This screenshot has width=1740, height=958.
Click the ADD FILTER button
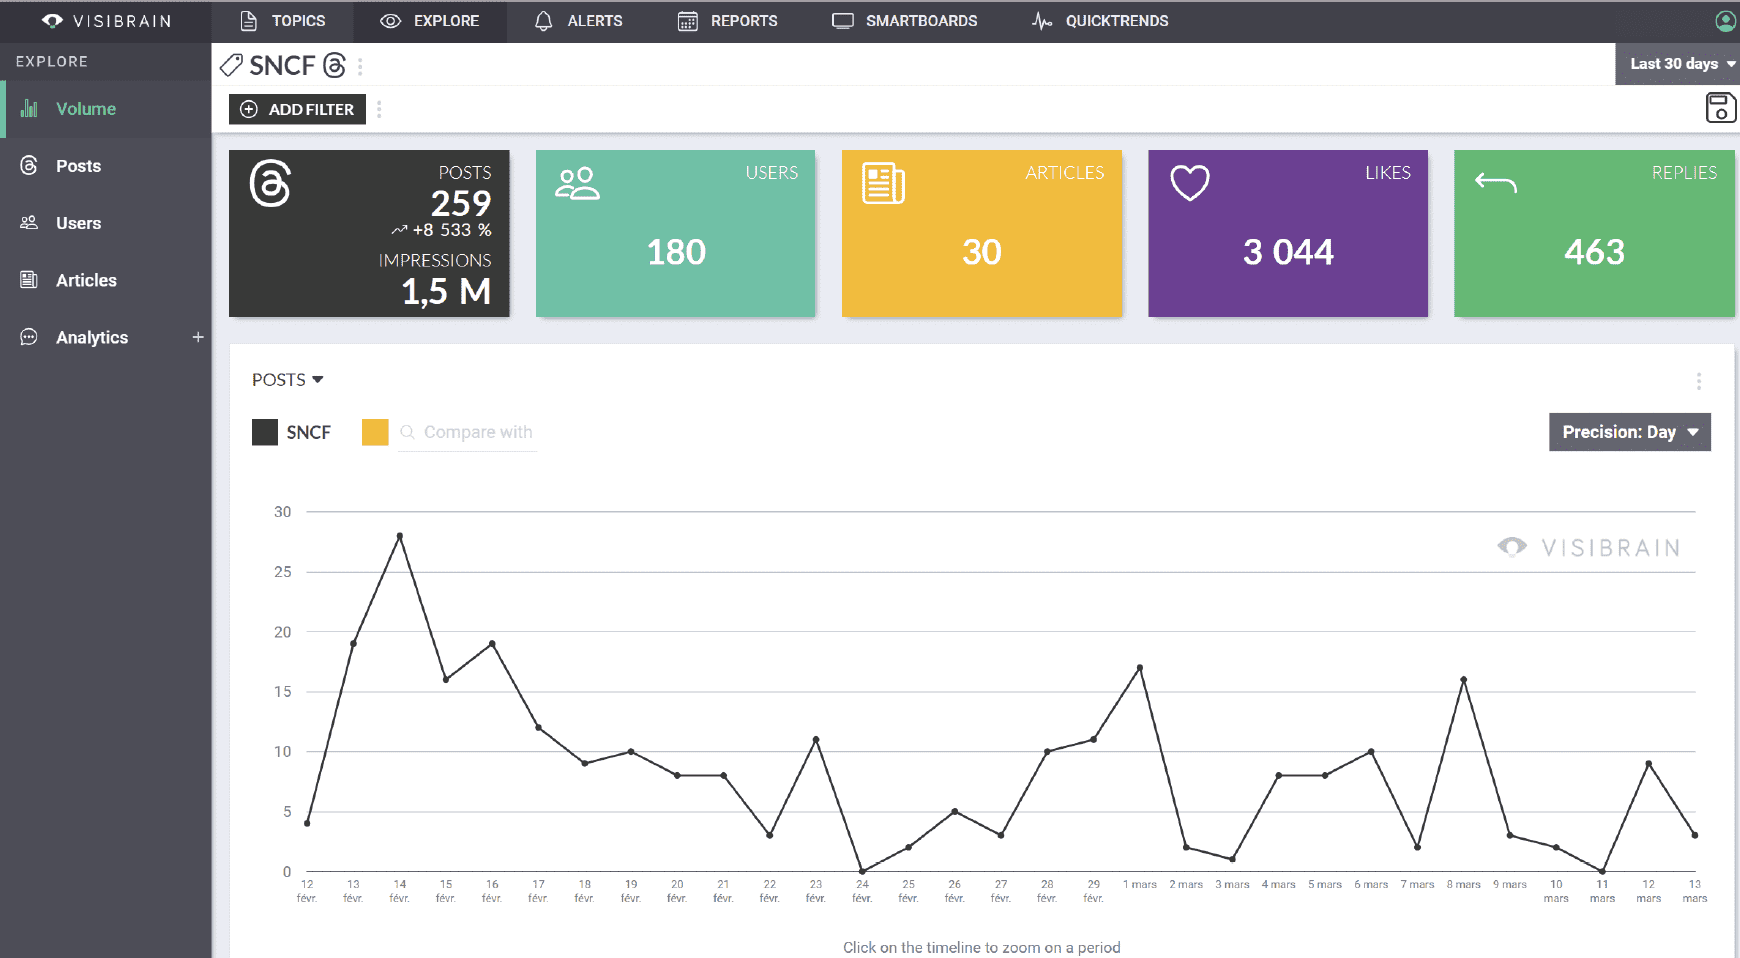(x=297, y=109)
